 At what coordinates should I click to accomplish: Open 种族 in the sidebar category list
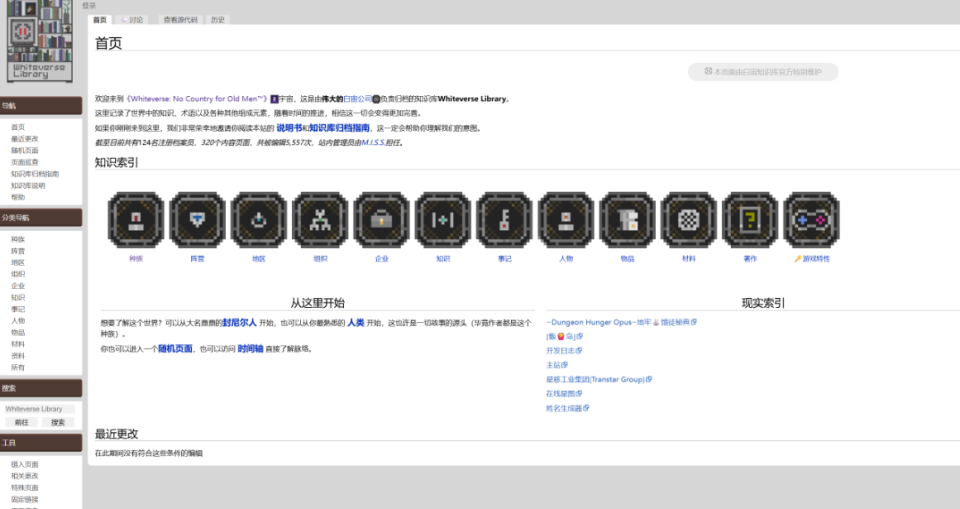[18, 239]
